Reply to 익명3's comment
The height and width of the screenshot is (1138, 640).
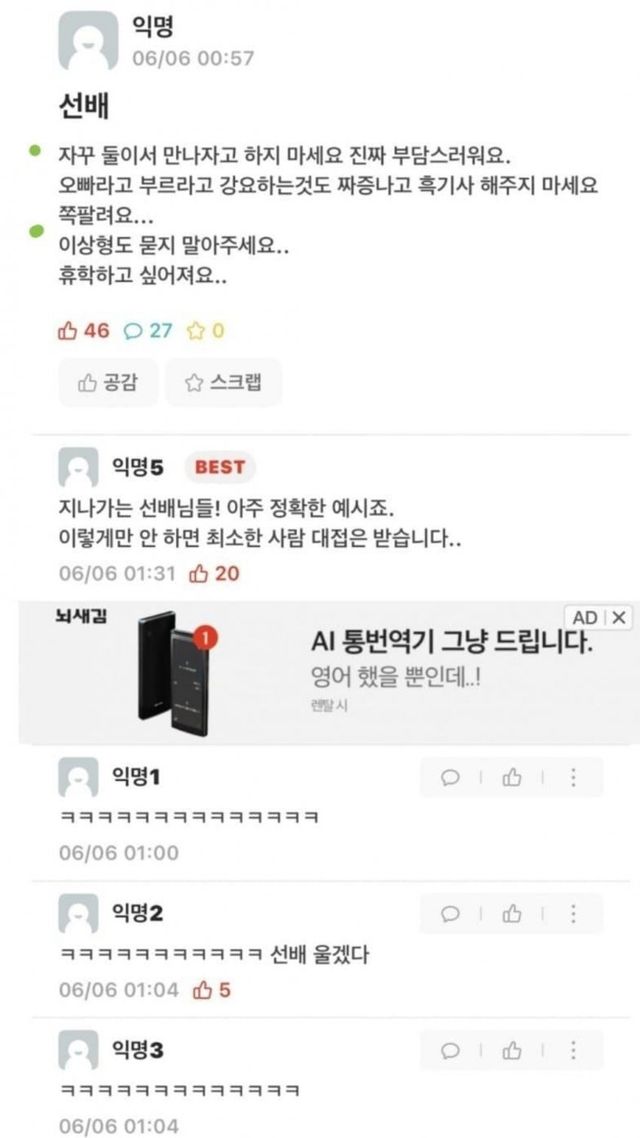point(450,1050)
